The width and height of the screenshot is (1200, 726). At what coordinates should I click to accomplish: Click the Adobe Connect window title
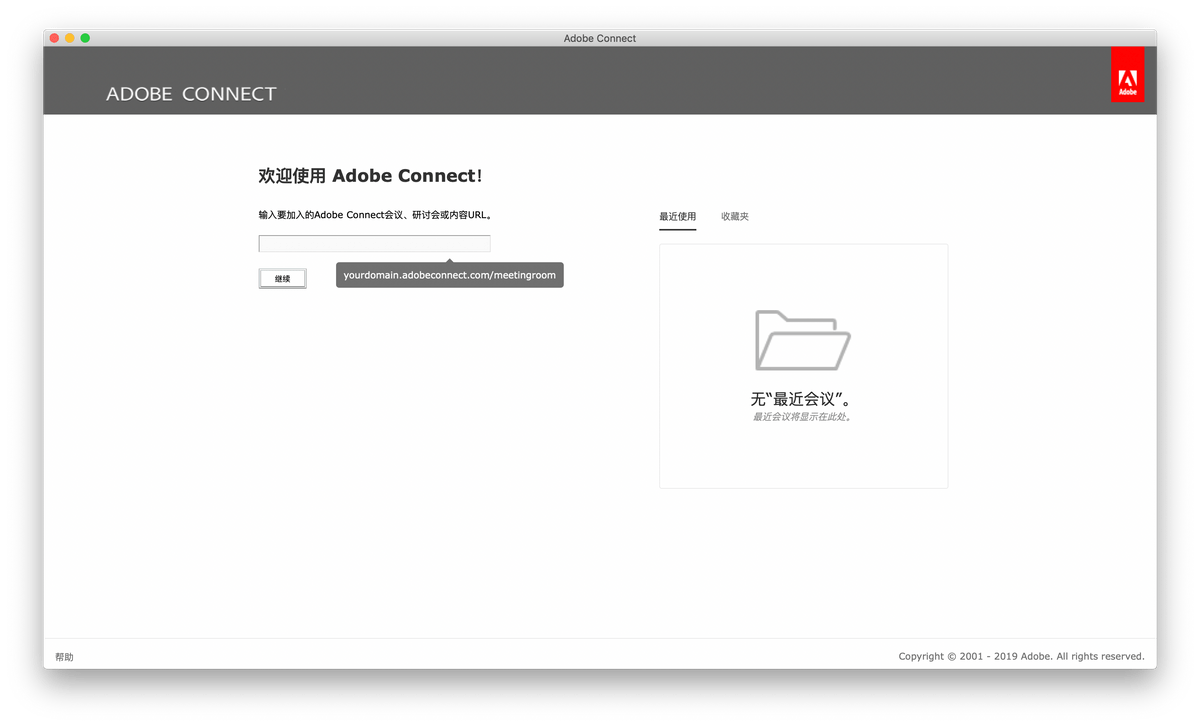click(x=600, y=38)
